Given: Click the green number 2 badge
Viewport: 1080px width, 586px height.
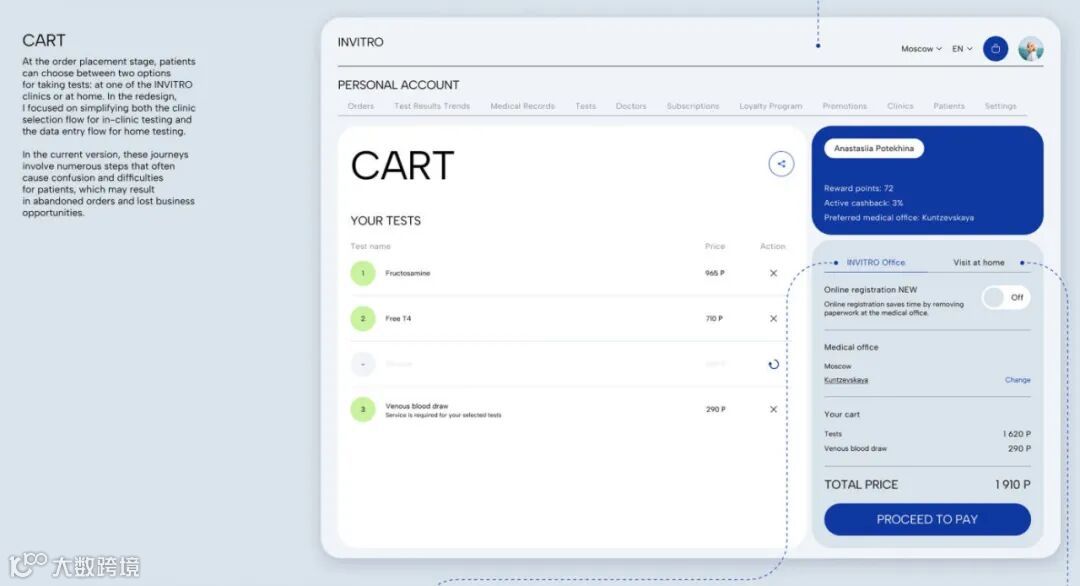Looking at the screenshot, I should (363, 319).
